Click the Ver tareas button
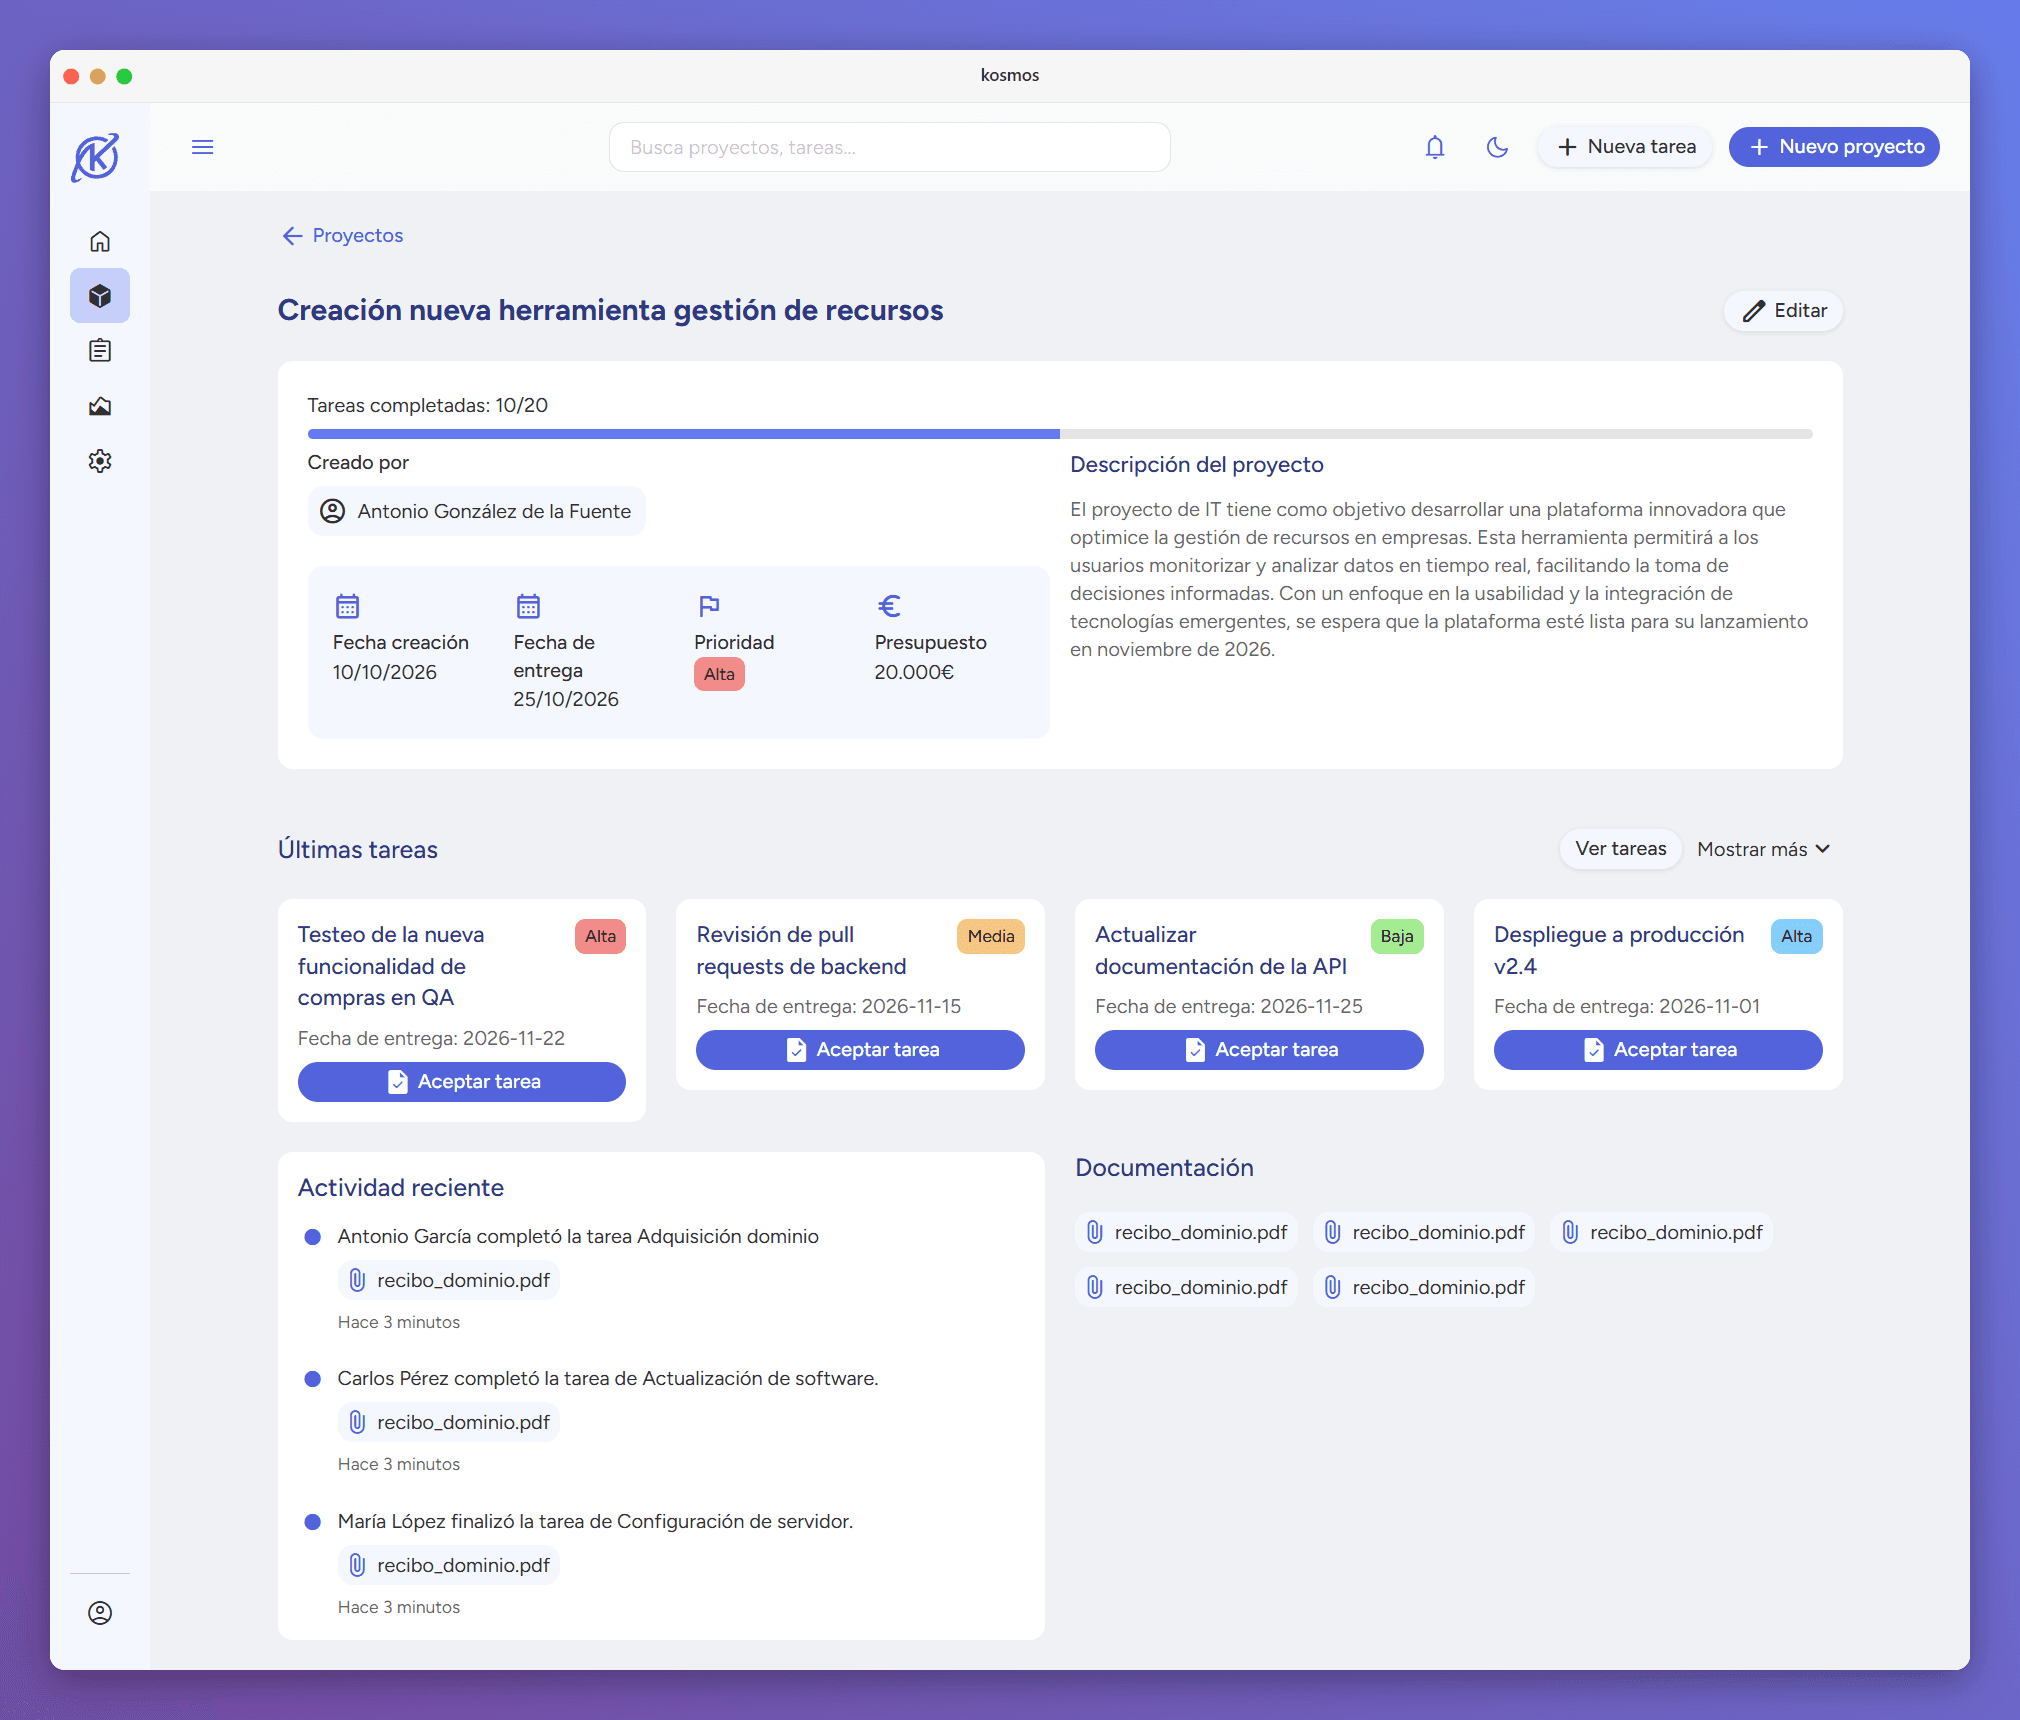Image resolution: width=2020 pixels, height=1720 pixels. click(x=1620, y=849)
